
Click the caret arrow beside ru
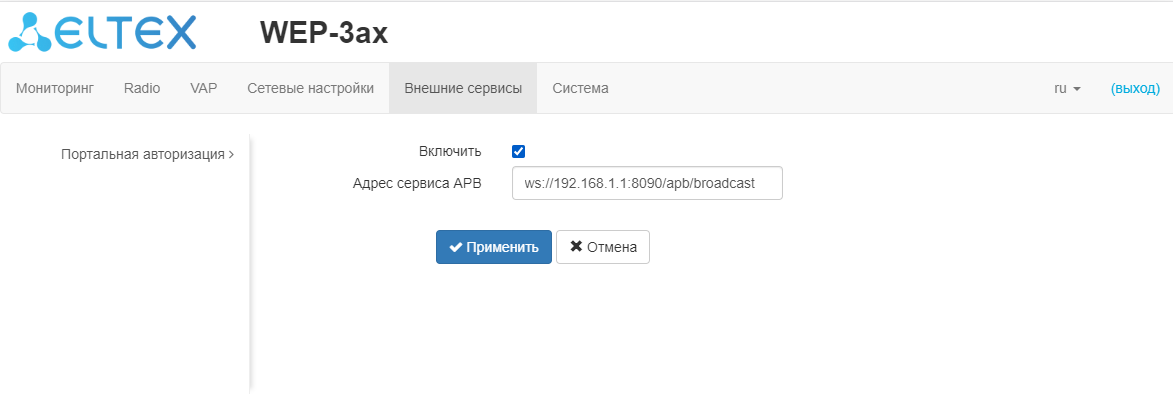point(1077,89)
